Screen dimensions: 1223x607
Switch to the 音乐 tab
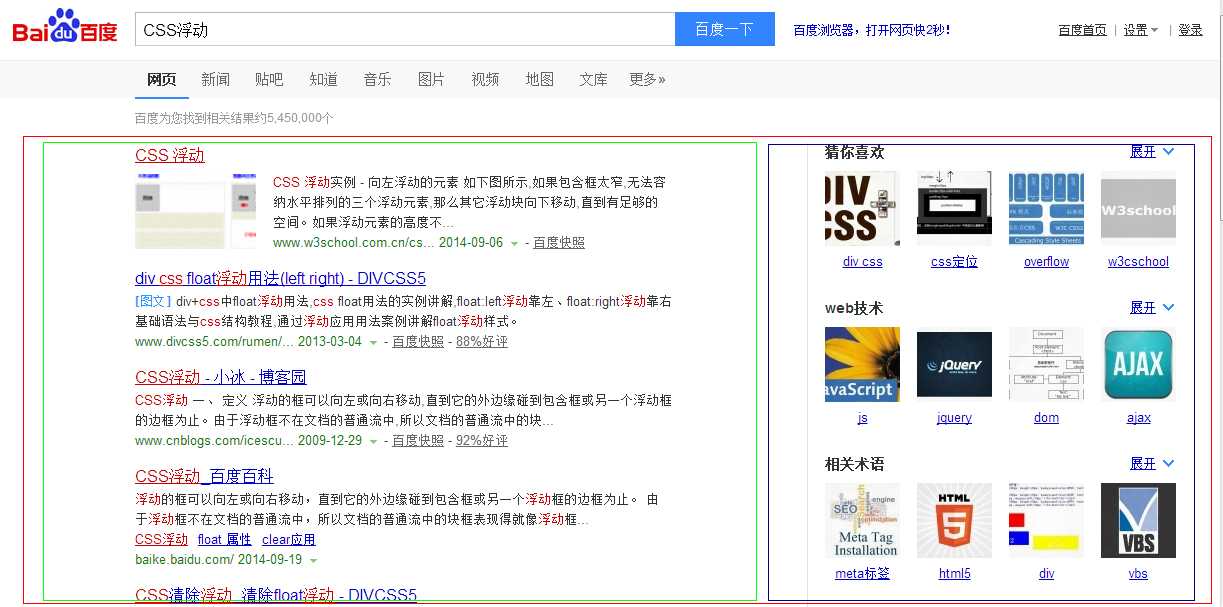(x=377, y=79)
